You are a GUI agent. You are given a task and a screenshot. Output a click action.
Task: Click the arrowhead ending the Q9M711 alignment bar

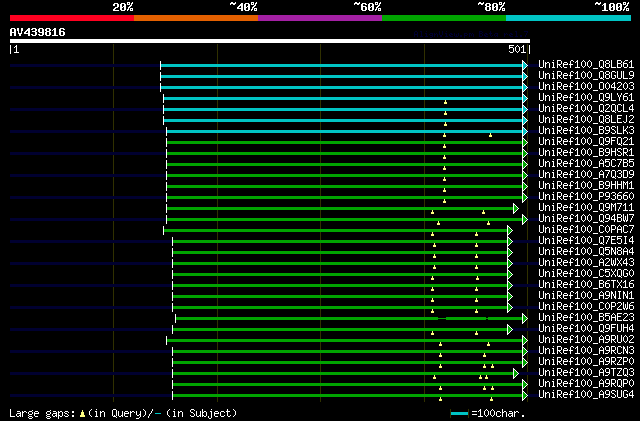[516, 209]
